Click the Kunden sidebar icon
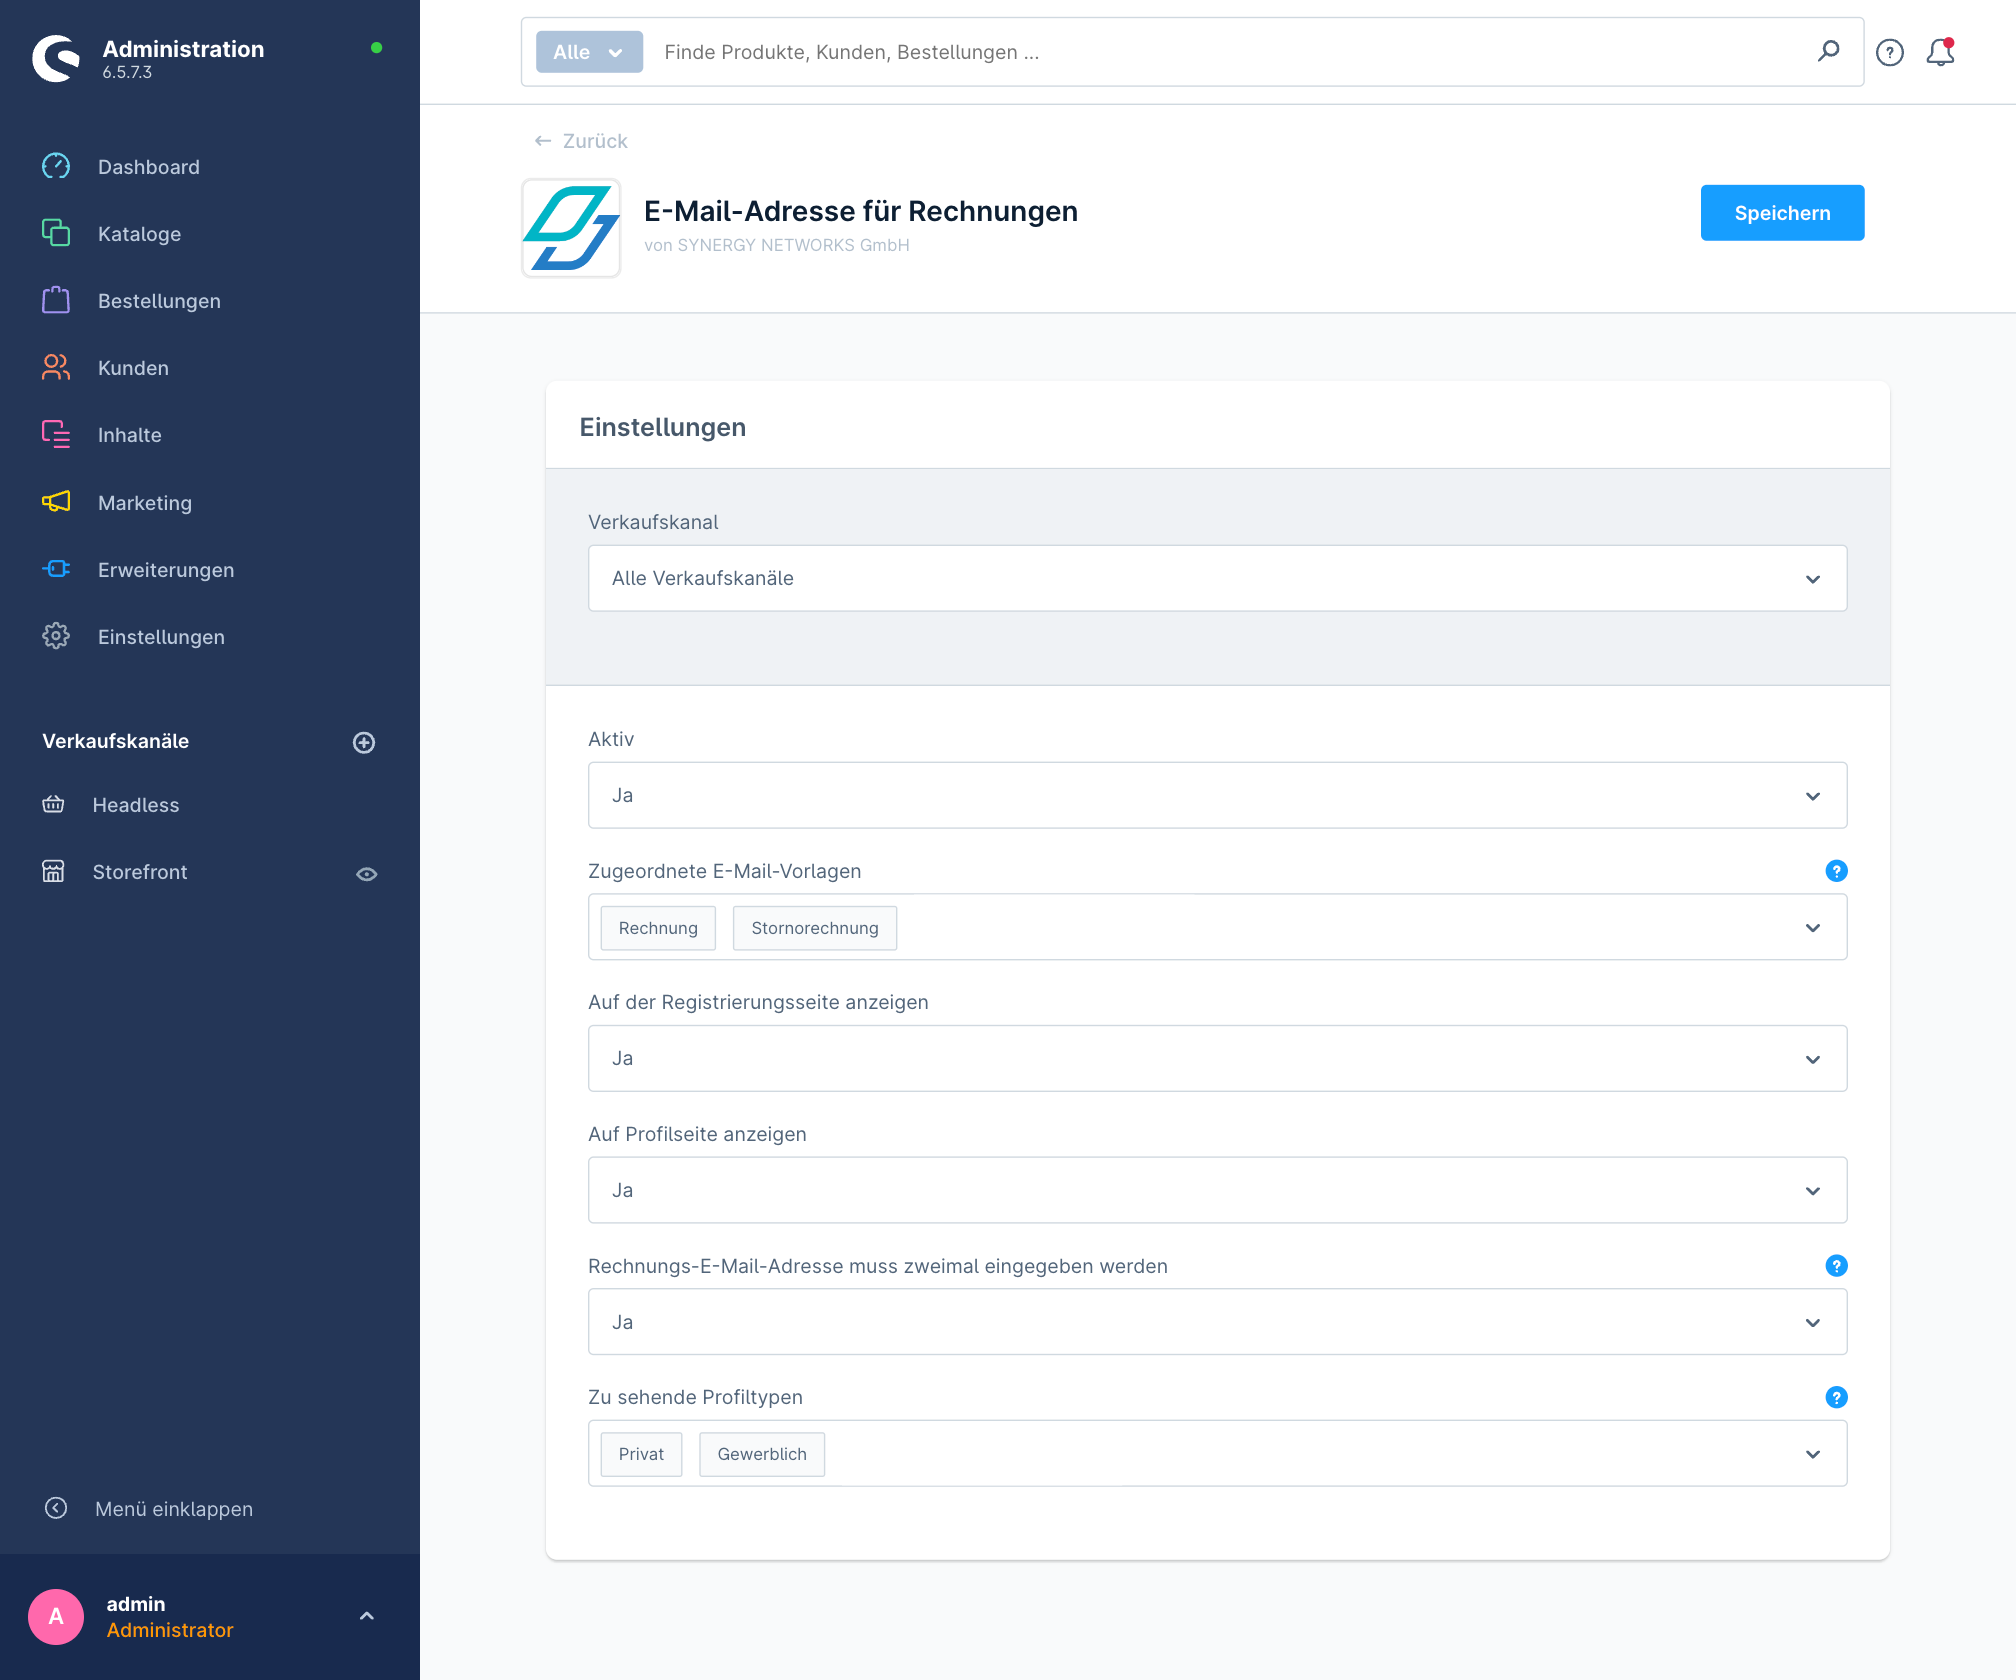The width and height of the screenshot is (2016, 1680). pyautogui.click(x=54, y=368)
